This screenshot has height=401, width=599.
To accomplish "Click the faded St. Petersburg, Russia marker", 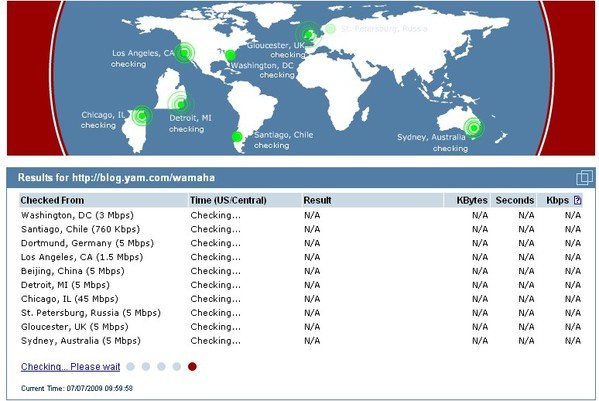I will 330,29.
